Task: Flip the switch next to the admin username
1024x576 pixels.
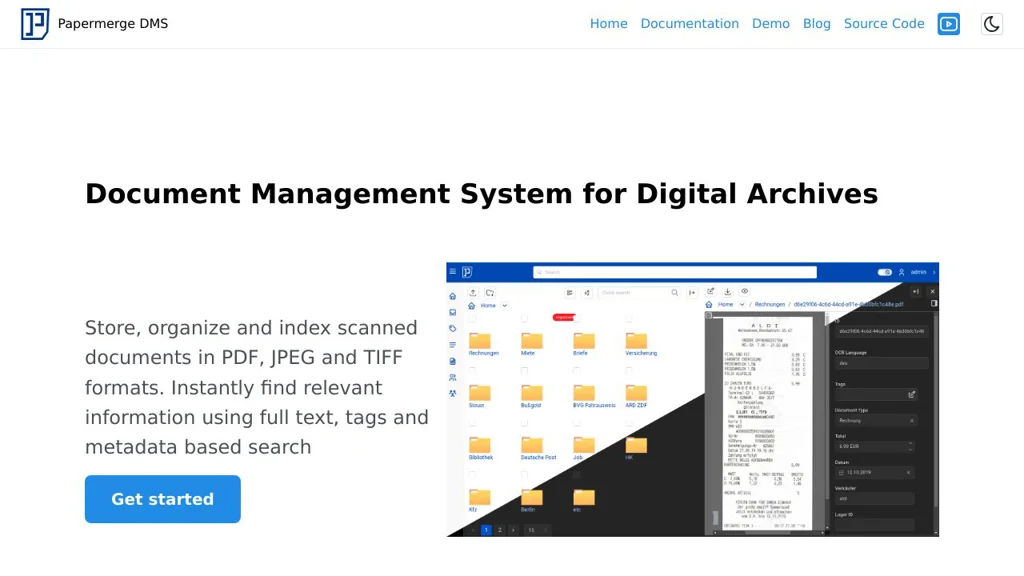Action: (x=884, y=272)
